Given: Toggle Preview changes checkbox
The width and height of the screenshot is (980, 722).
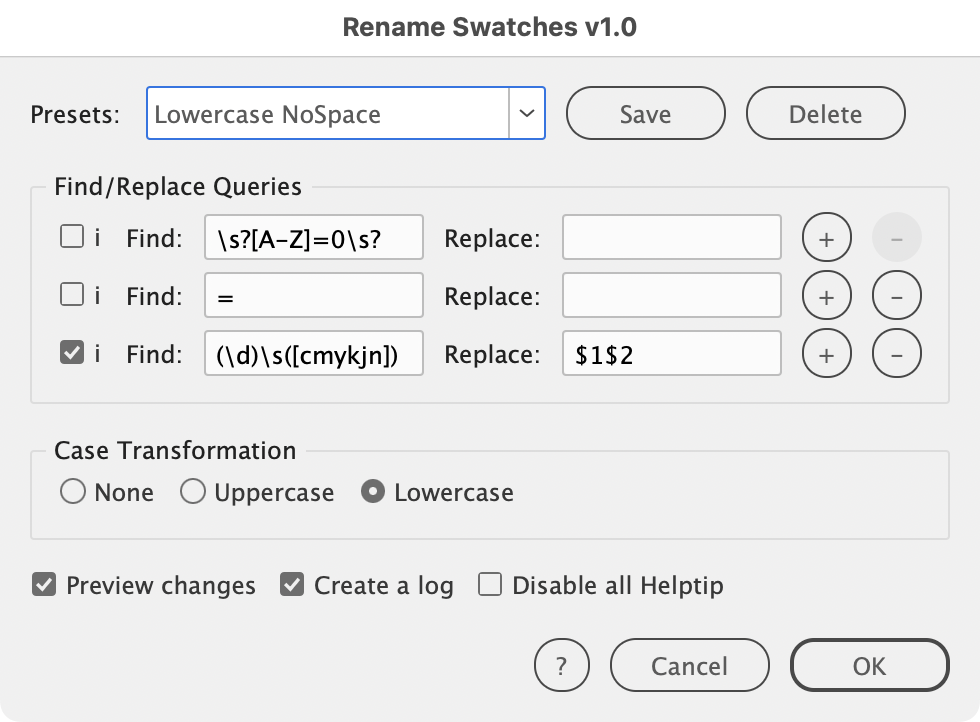Looking at the screenshot, I should coord(44,585).
